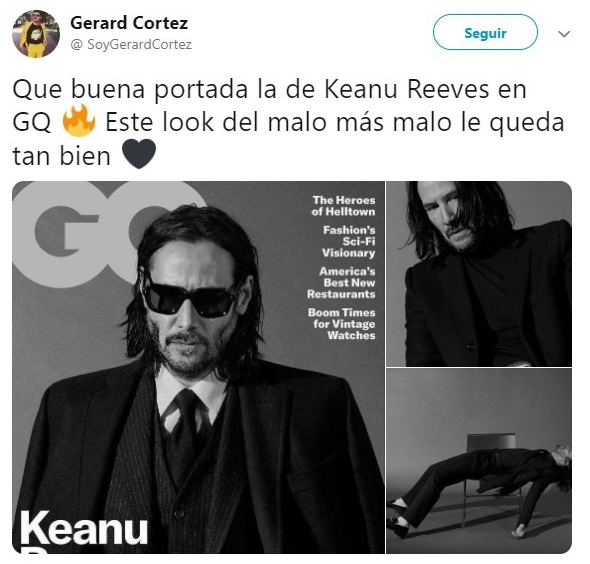Open Gerard Cortez profile avatar
The width and height of the screenshot is (590, 564).
[36, 34]
